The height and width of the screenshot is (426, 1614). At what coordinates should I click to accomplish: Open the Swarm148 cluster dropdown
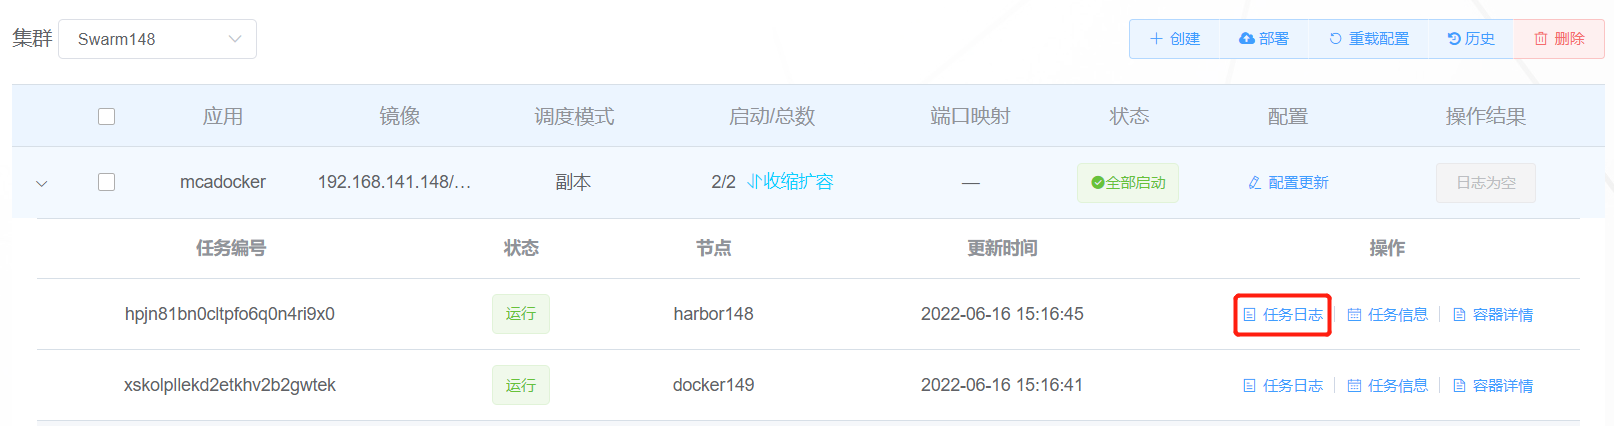tap(158, 39)
